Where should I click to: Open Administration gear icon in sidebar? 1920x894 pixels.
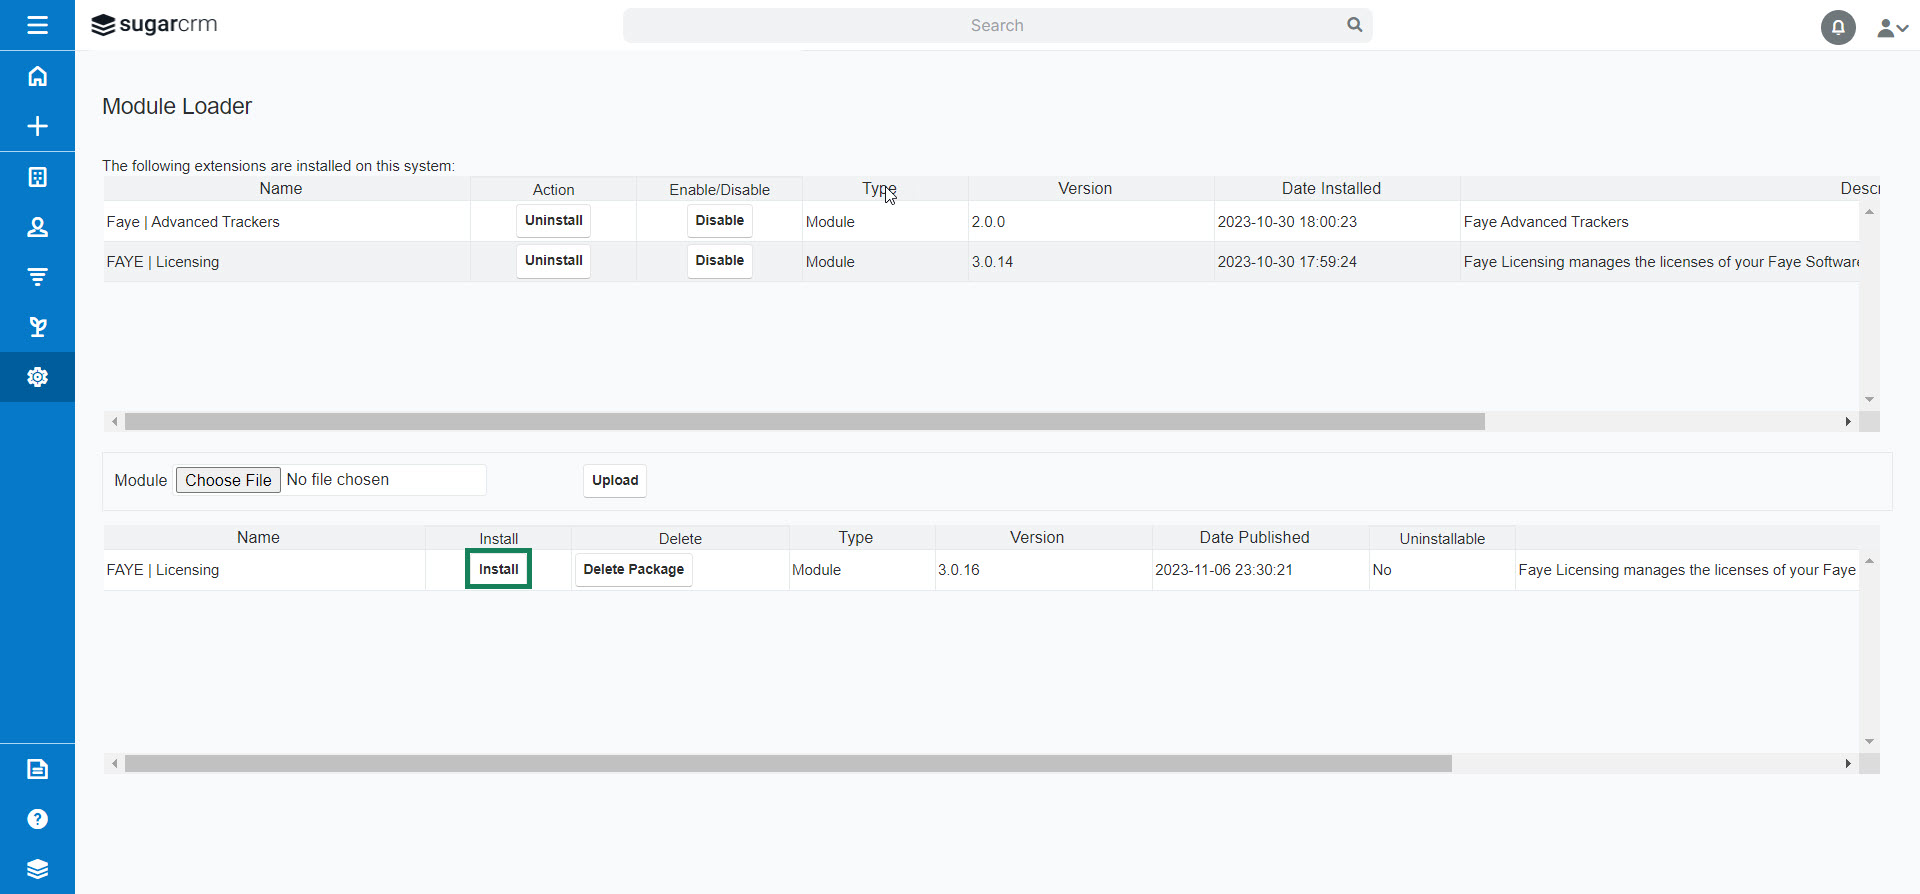coord(37,377)
